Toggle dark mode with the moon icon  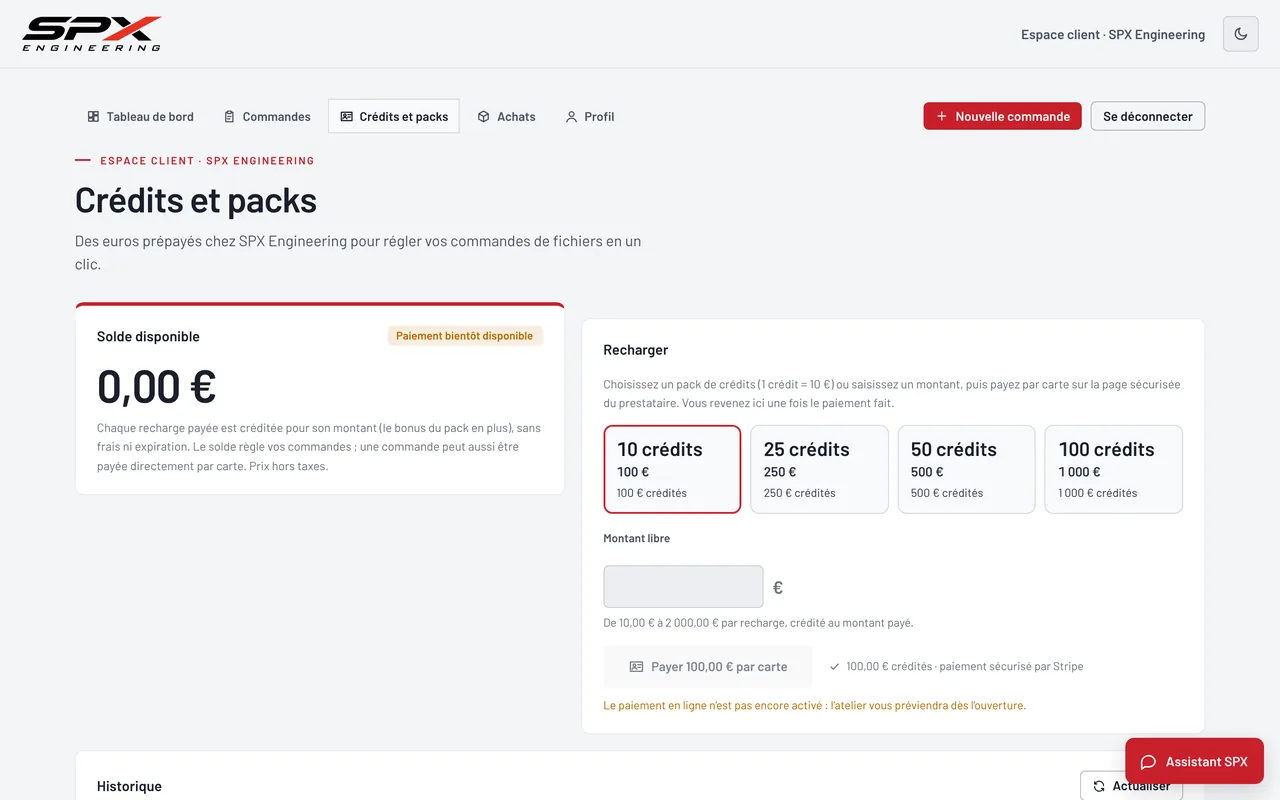pos(1241,34)
